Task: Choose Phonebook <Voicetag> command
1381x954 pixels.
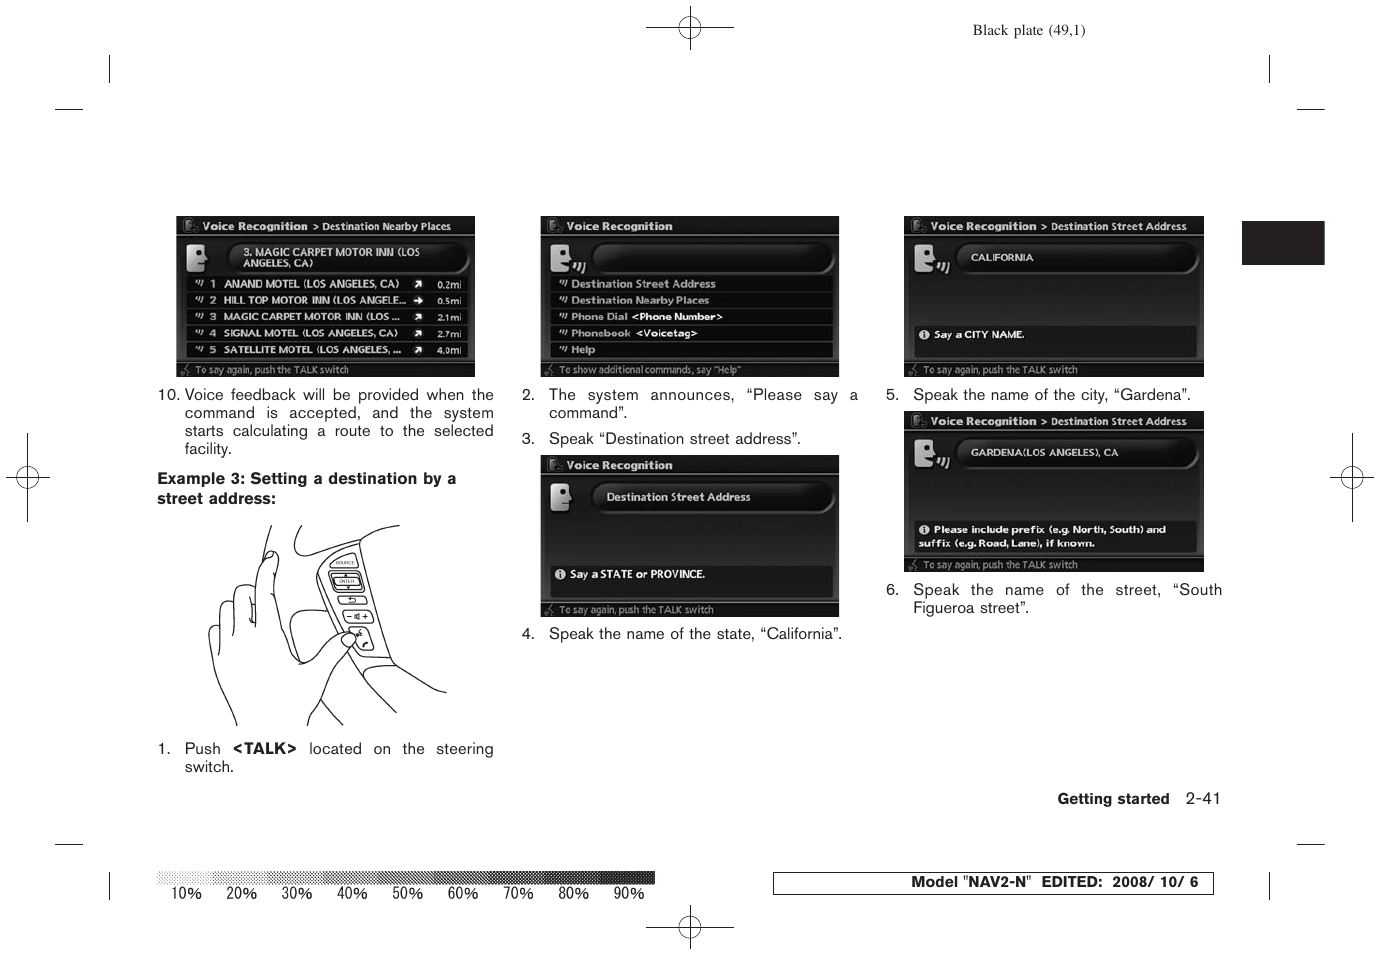Action: click(692, 333)
